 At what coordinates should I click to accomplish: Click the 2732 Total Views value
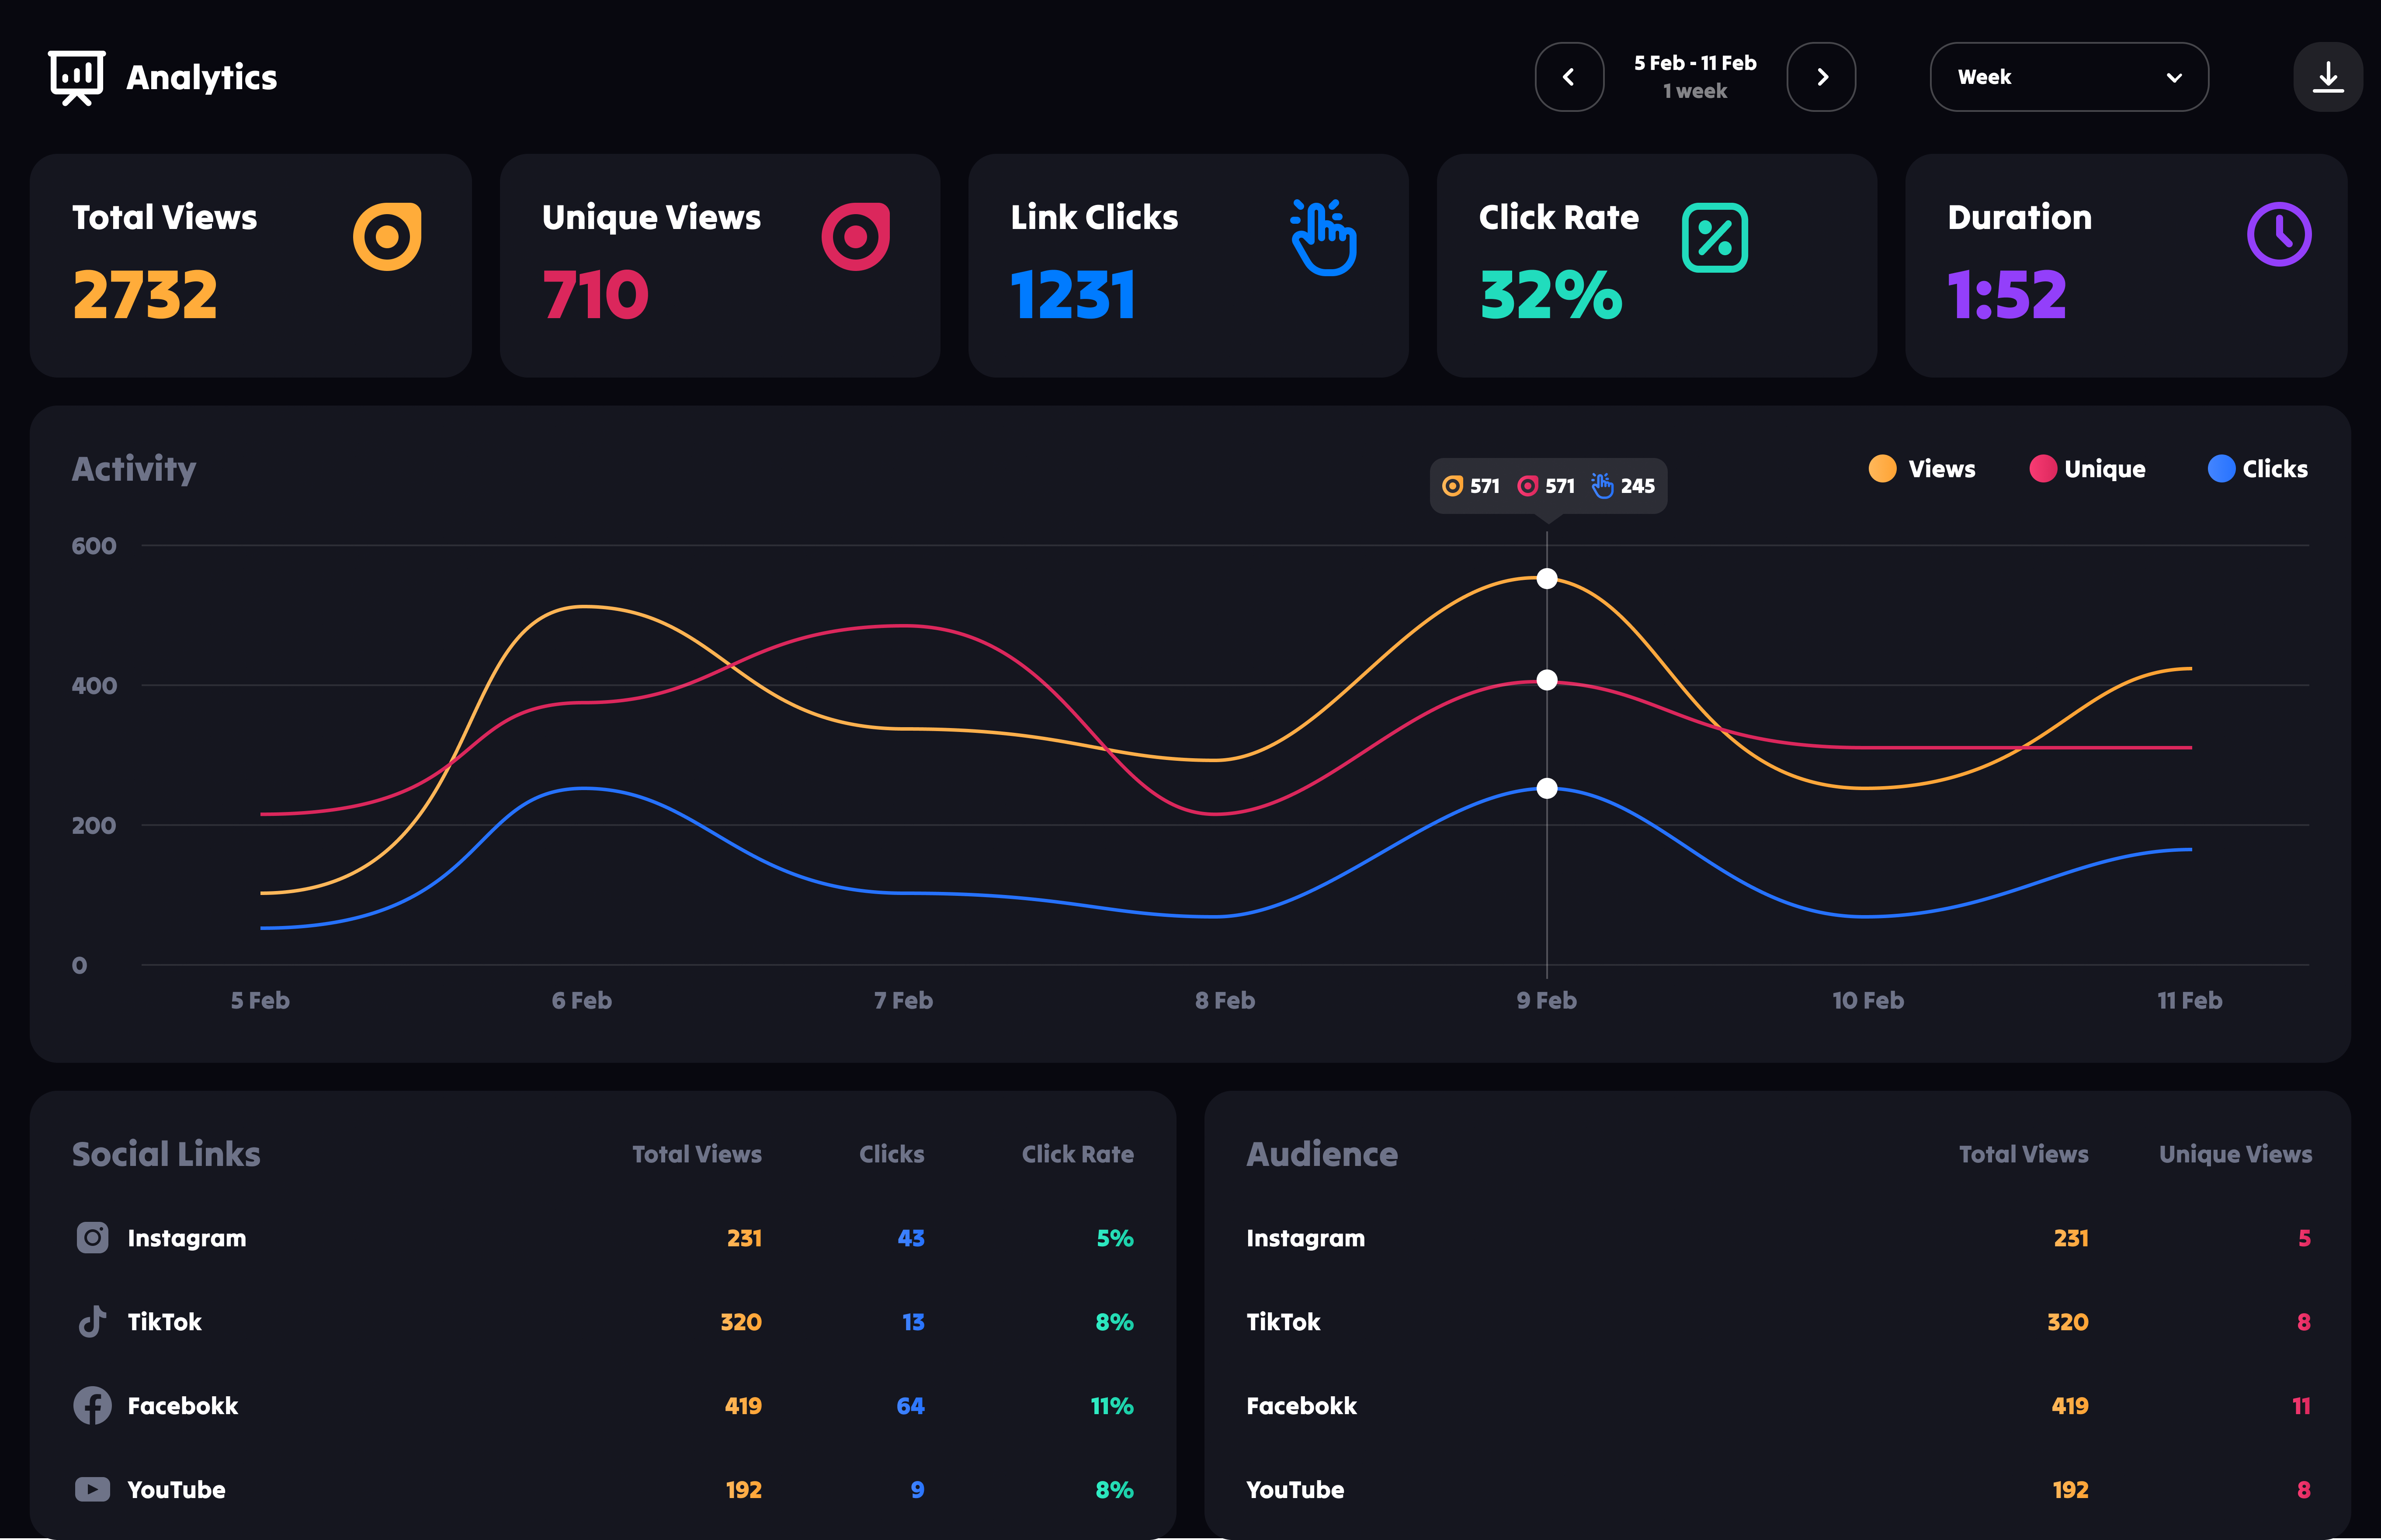(x=145, y=295)
